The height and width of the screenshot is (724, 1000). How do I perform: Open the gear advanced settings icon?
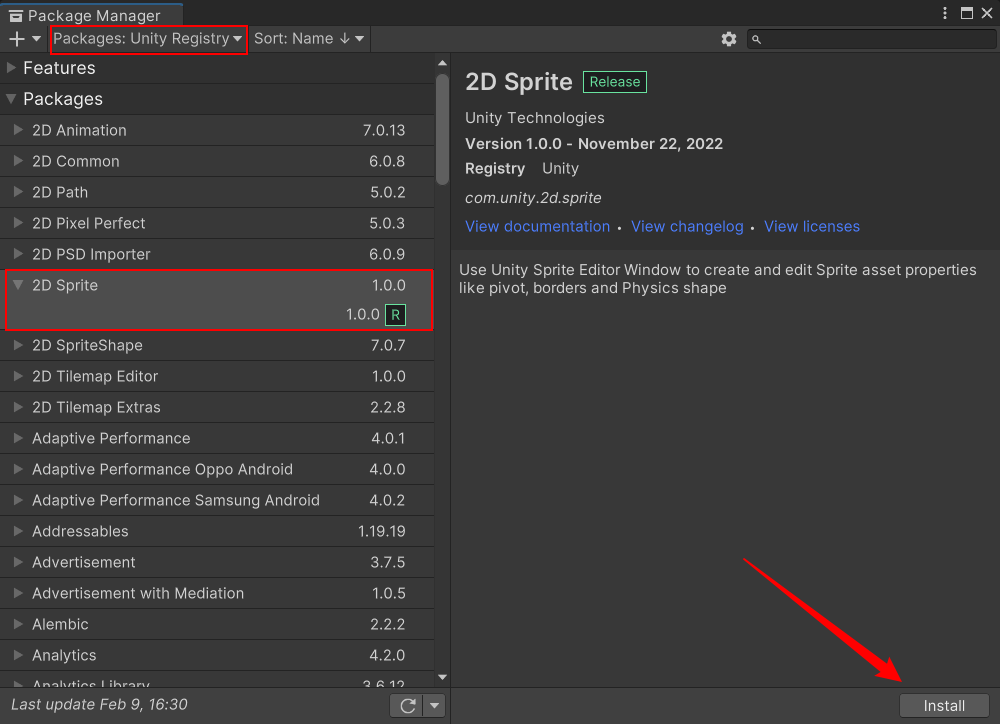point(728,39)
